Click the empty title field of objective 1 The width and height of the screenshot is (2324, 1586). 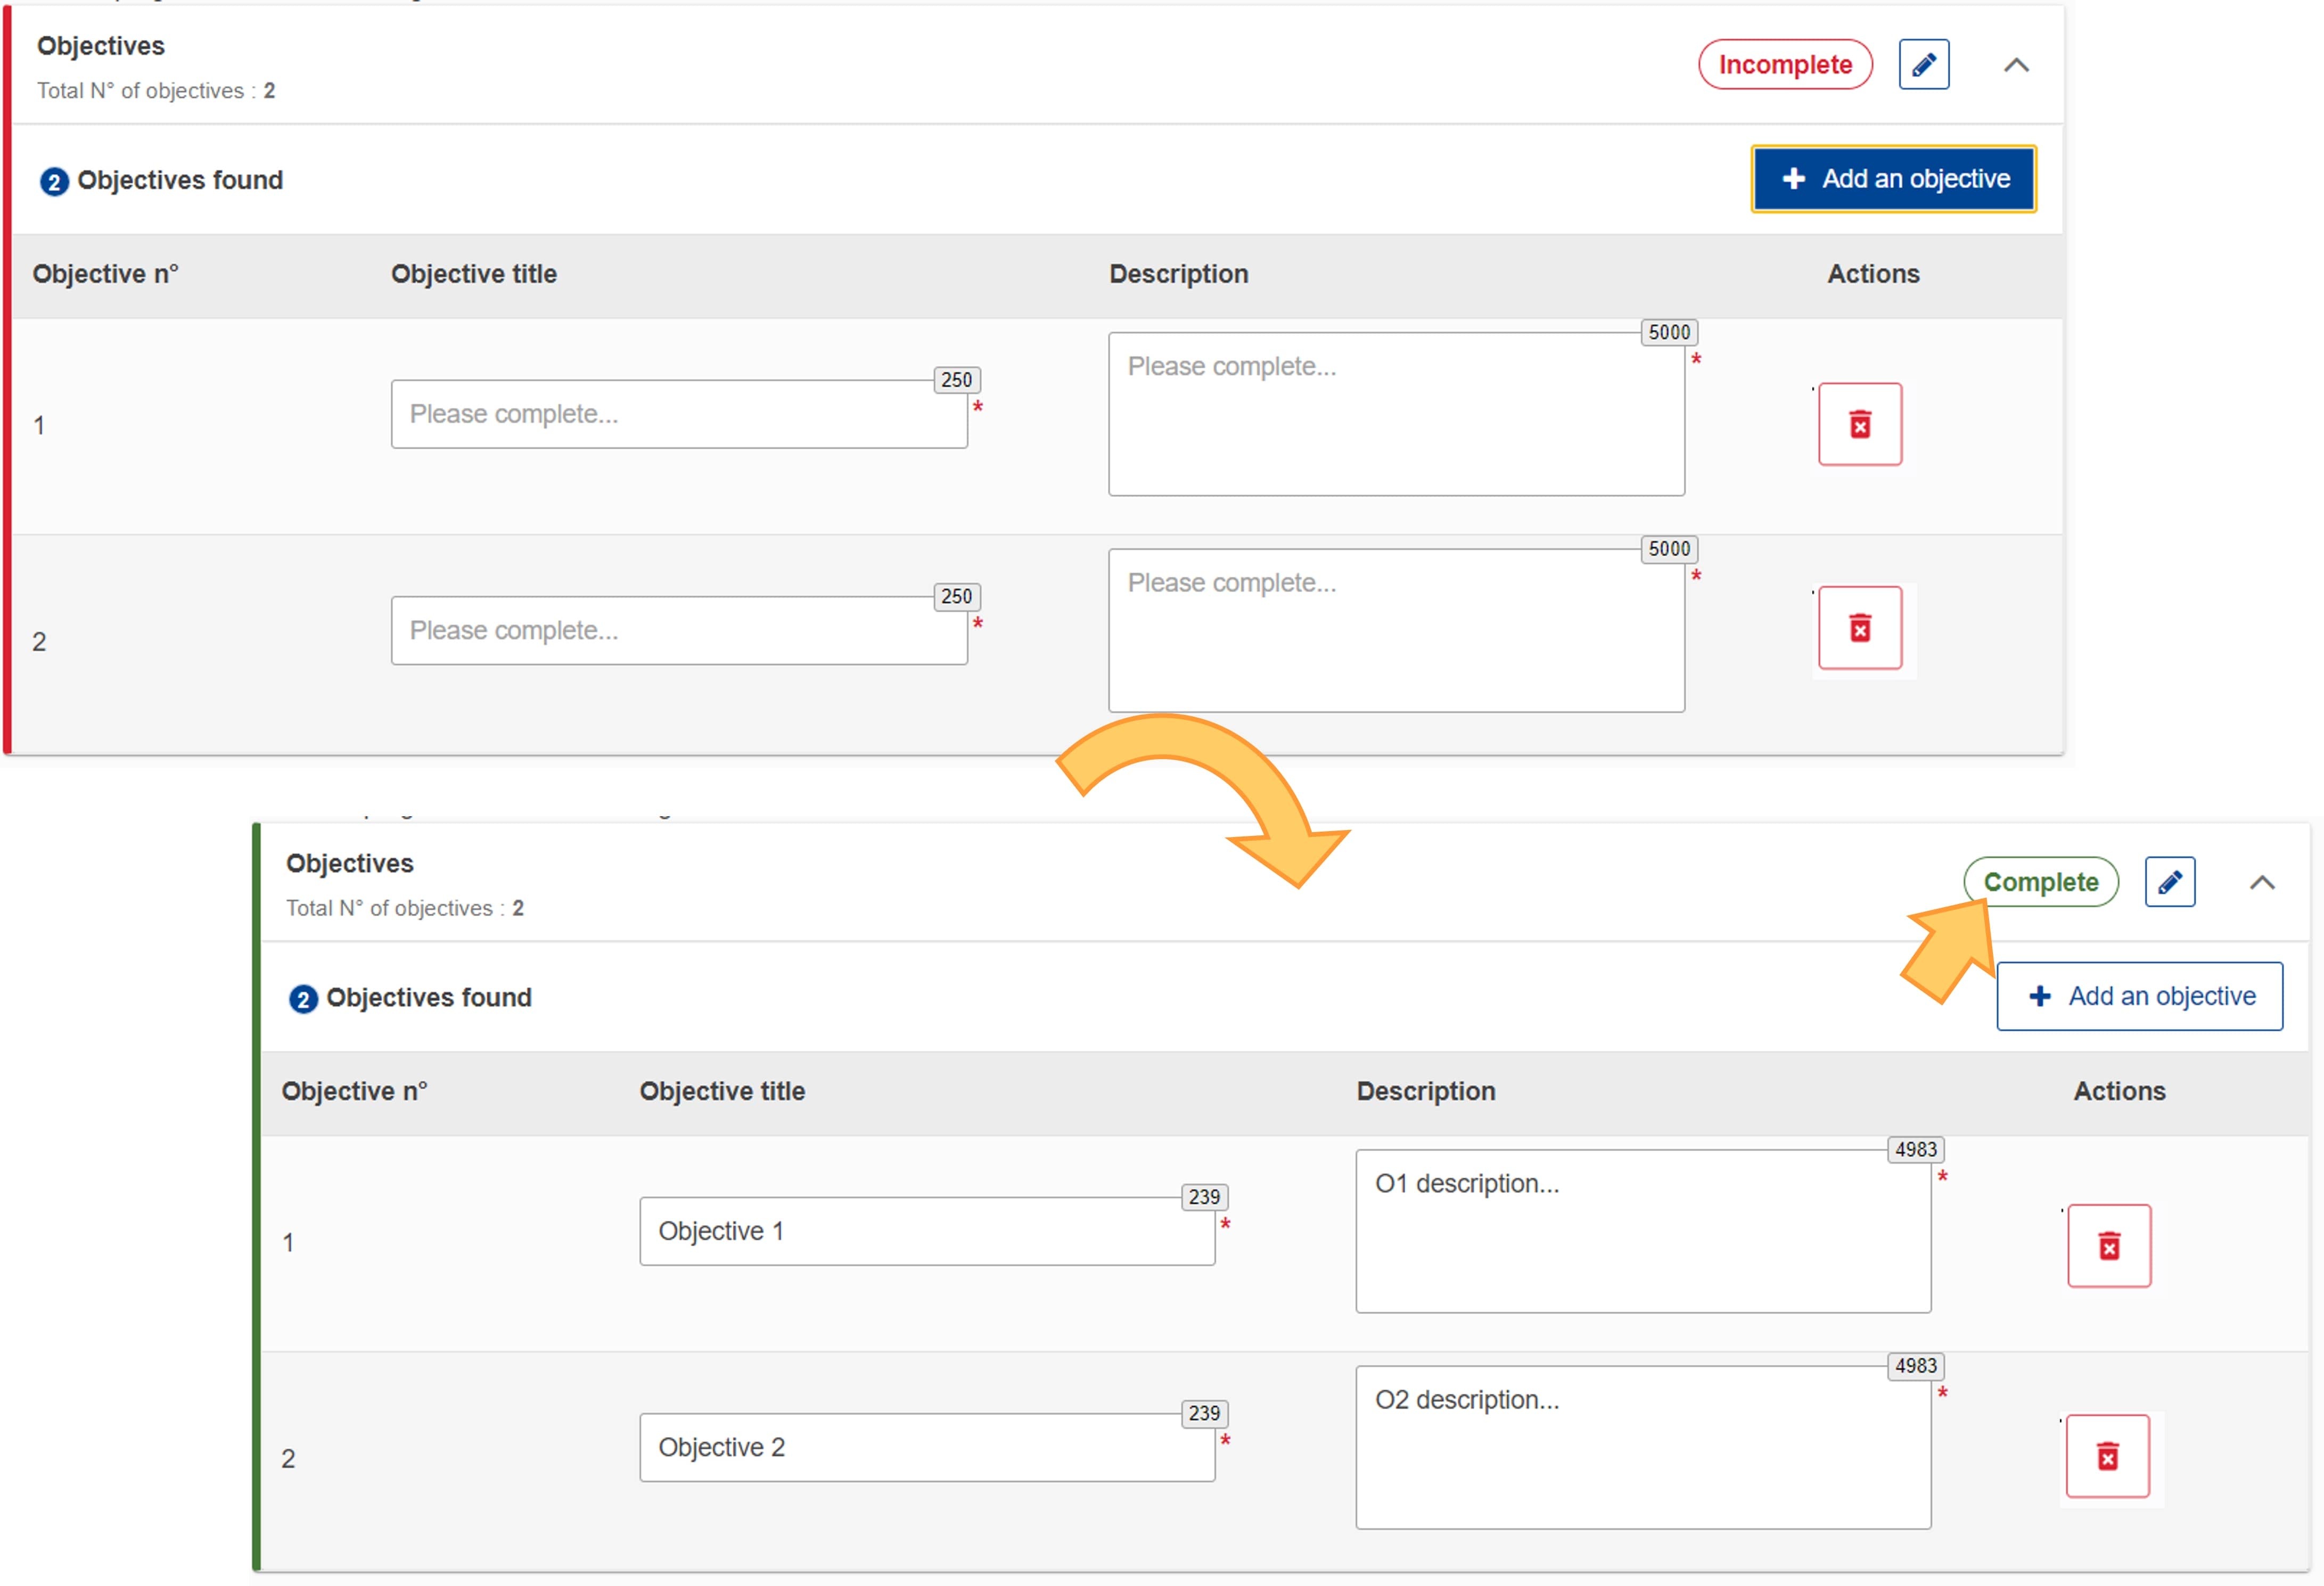click(x=679, y=414)
